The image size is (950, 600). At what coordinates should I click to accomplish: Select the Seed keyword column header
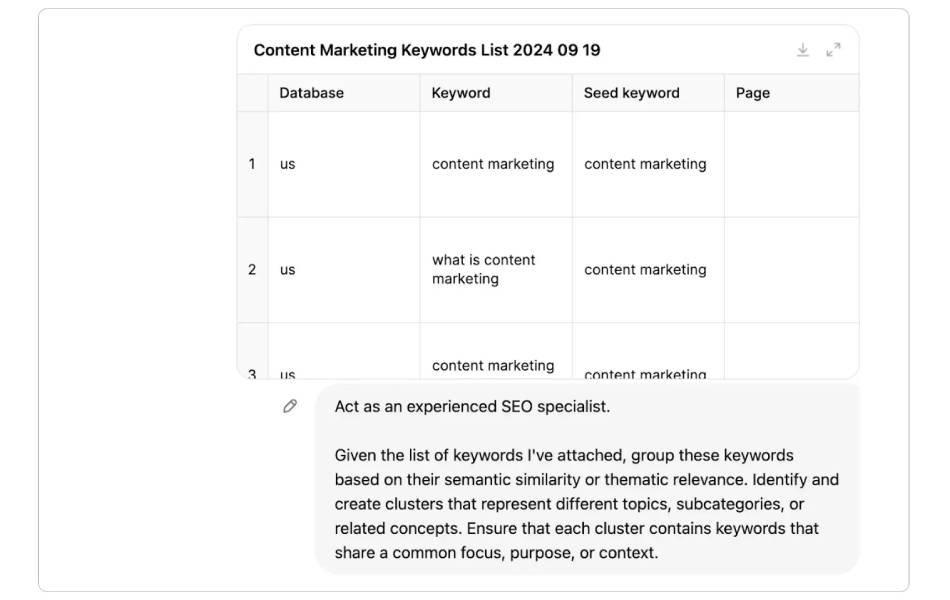click(648, 93)
